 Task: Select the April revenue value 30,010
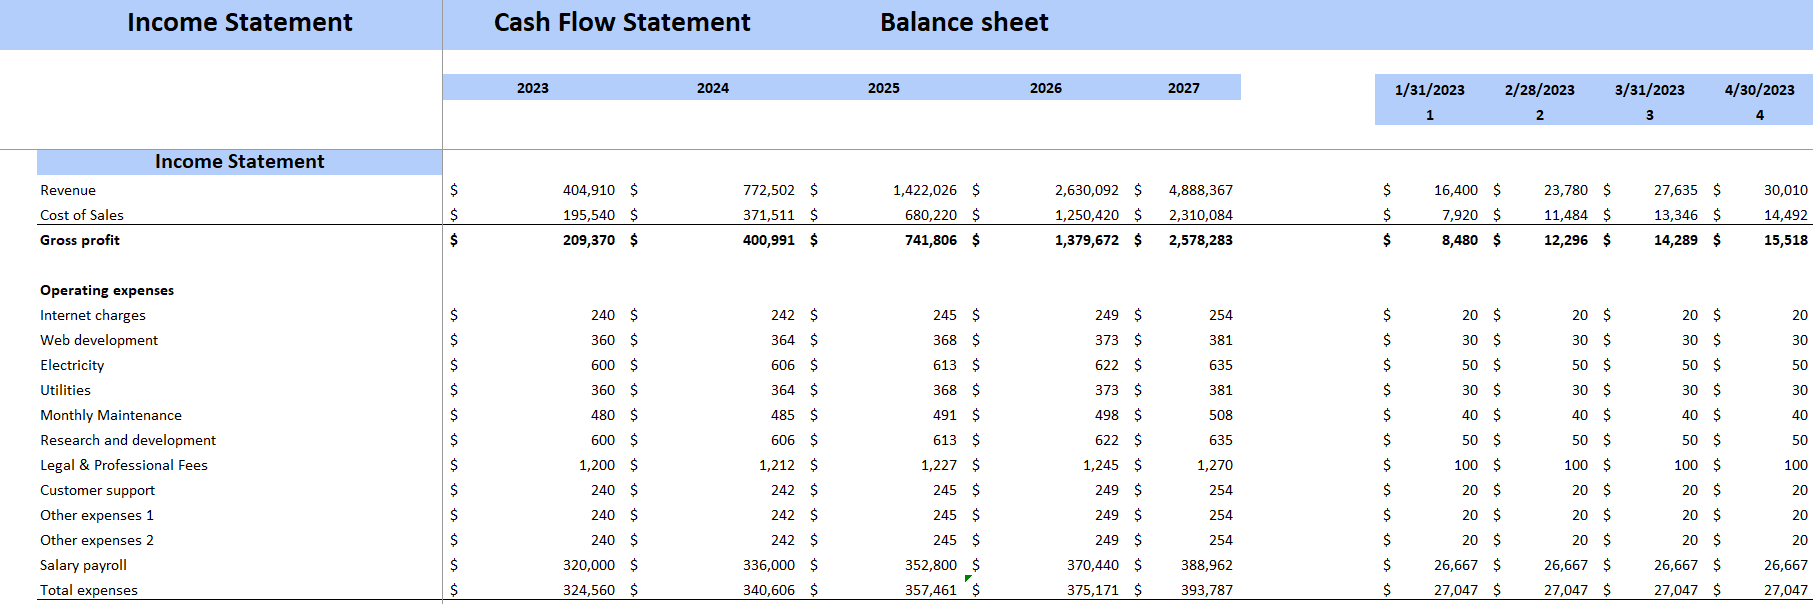pos(1786,190)
